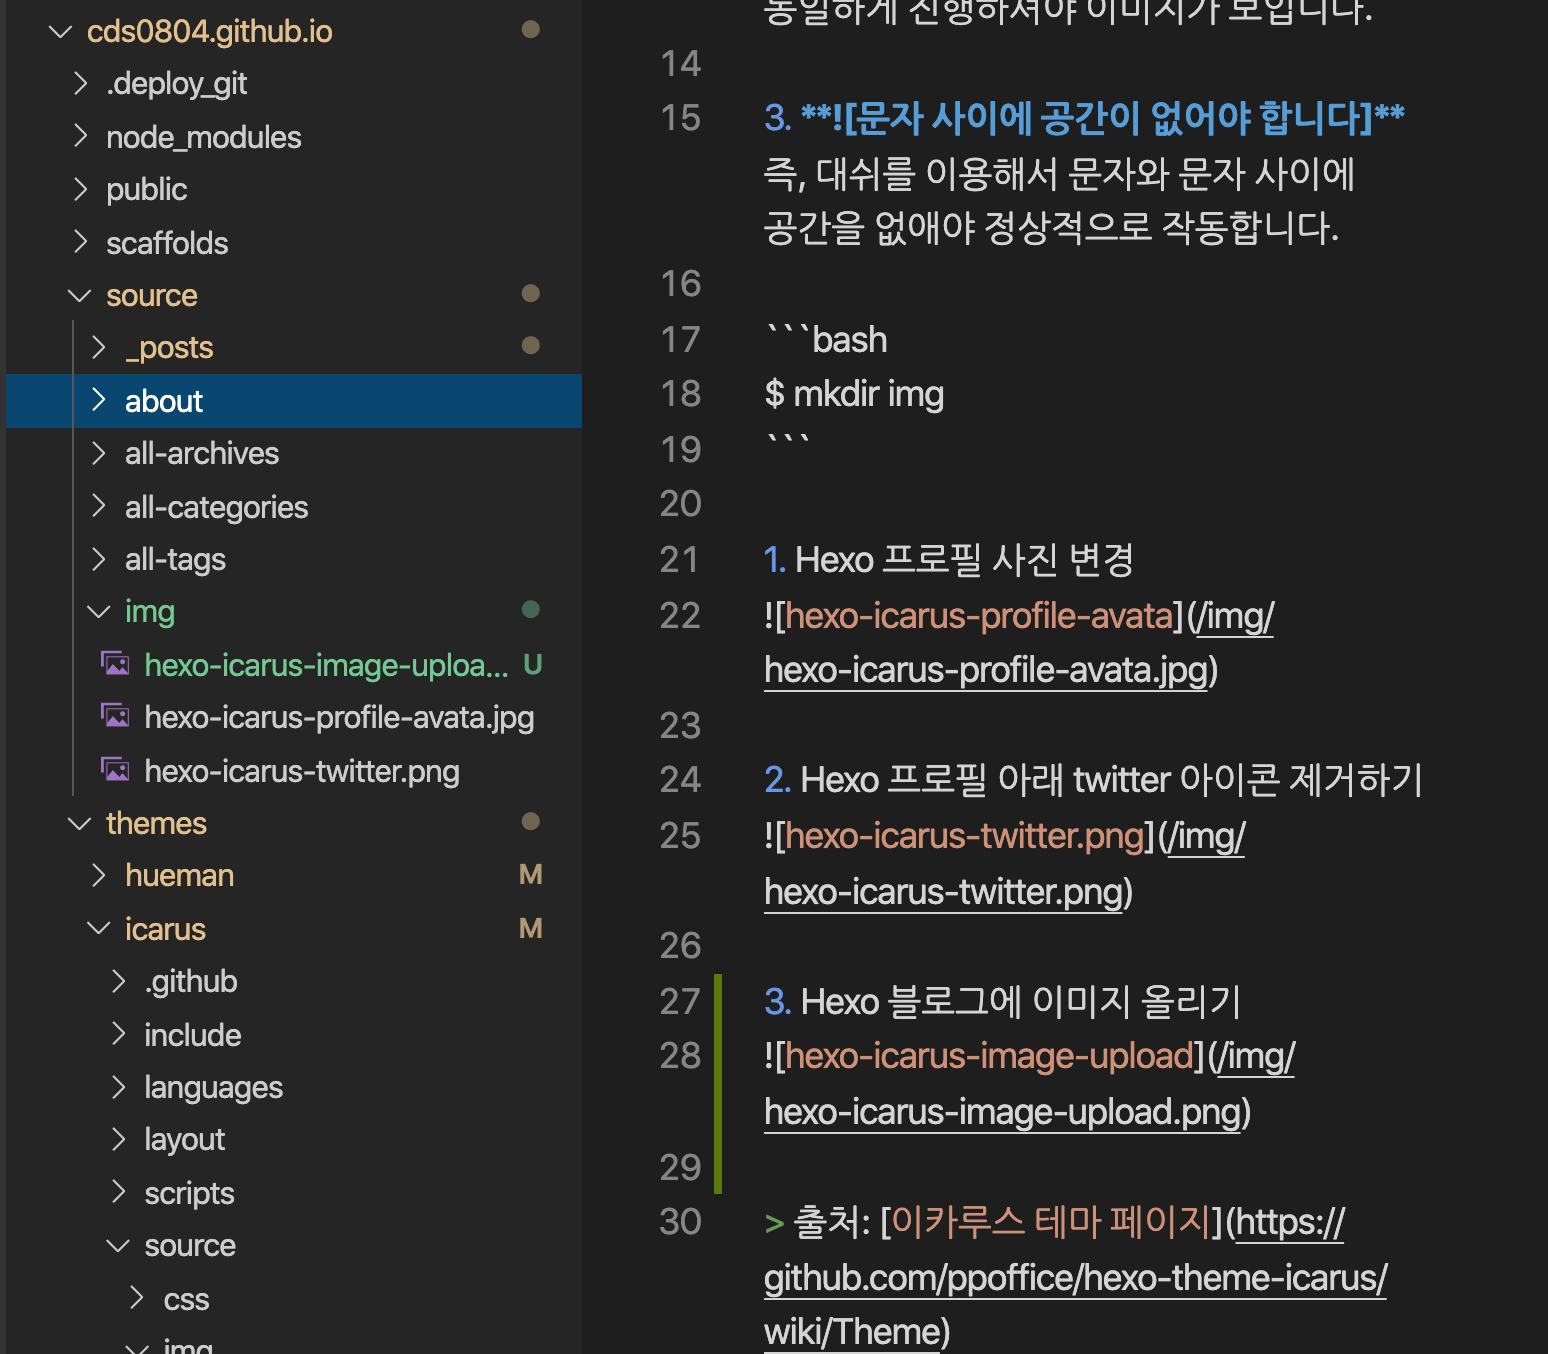Image resolution: width=1548 pixels, height=1354 pixels.
Task: Expand the css folder chevron
Action: 138,1298
